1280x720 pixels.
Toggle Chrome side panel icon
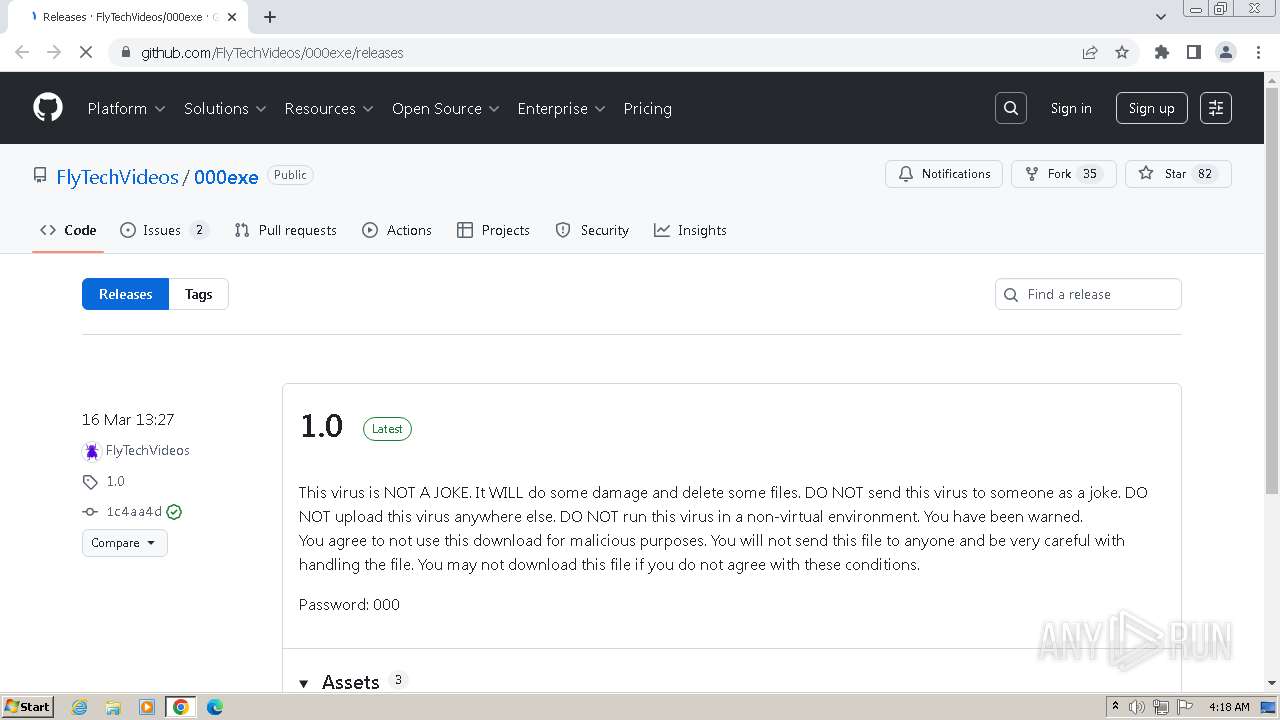click(x=1194, y=52)
